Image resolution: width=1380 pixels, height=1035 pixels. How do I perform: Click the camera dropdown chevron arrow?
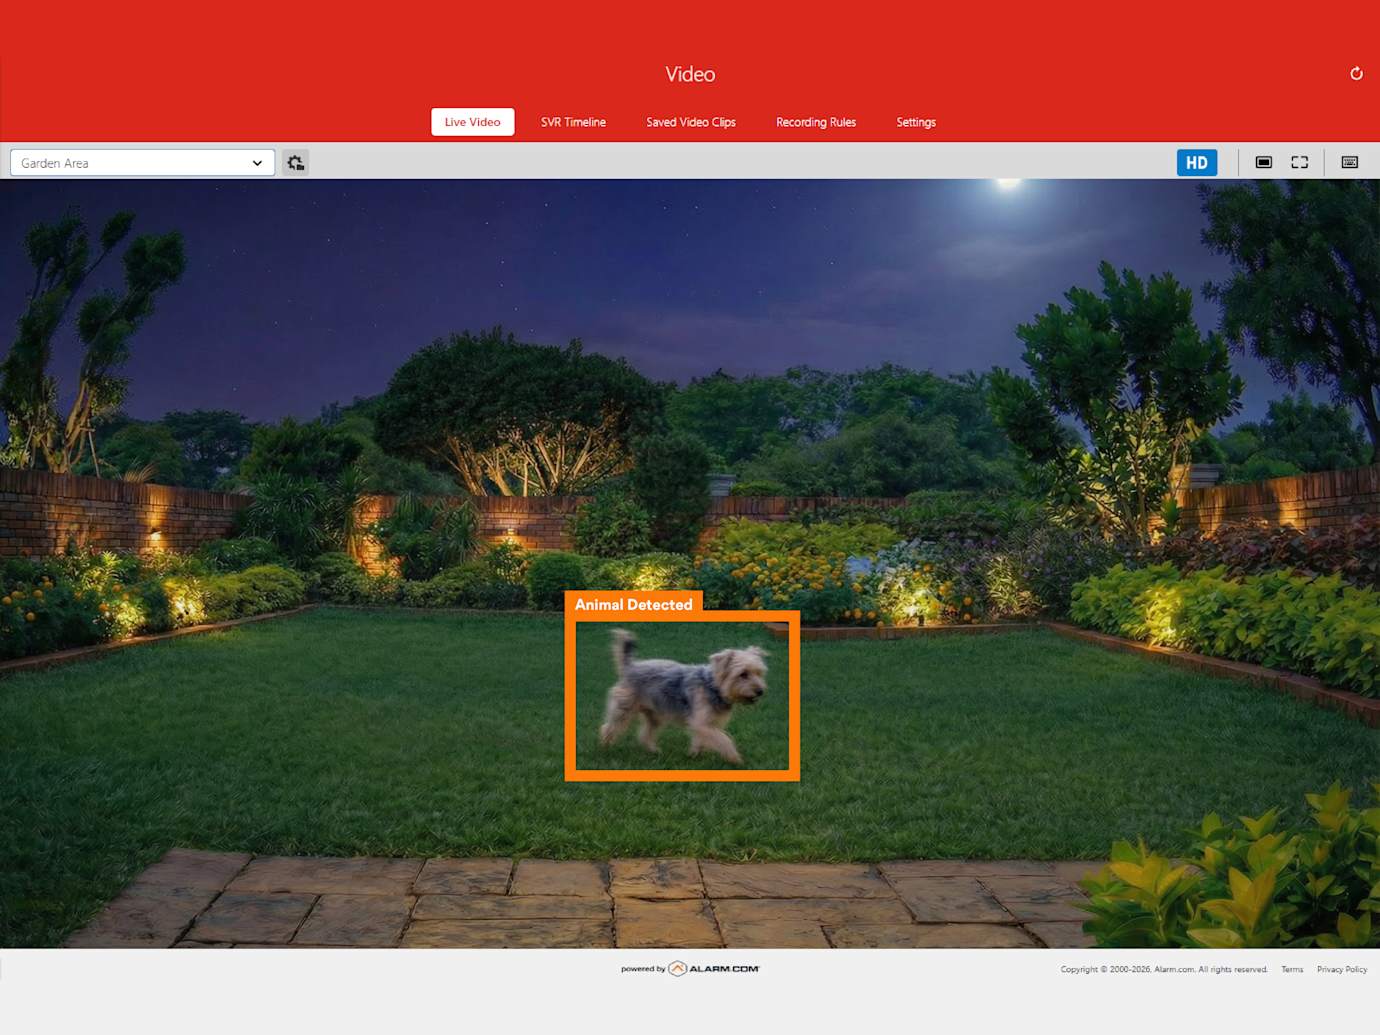coord(257,163)
